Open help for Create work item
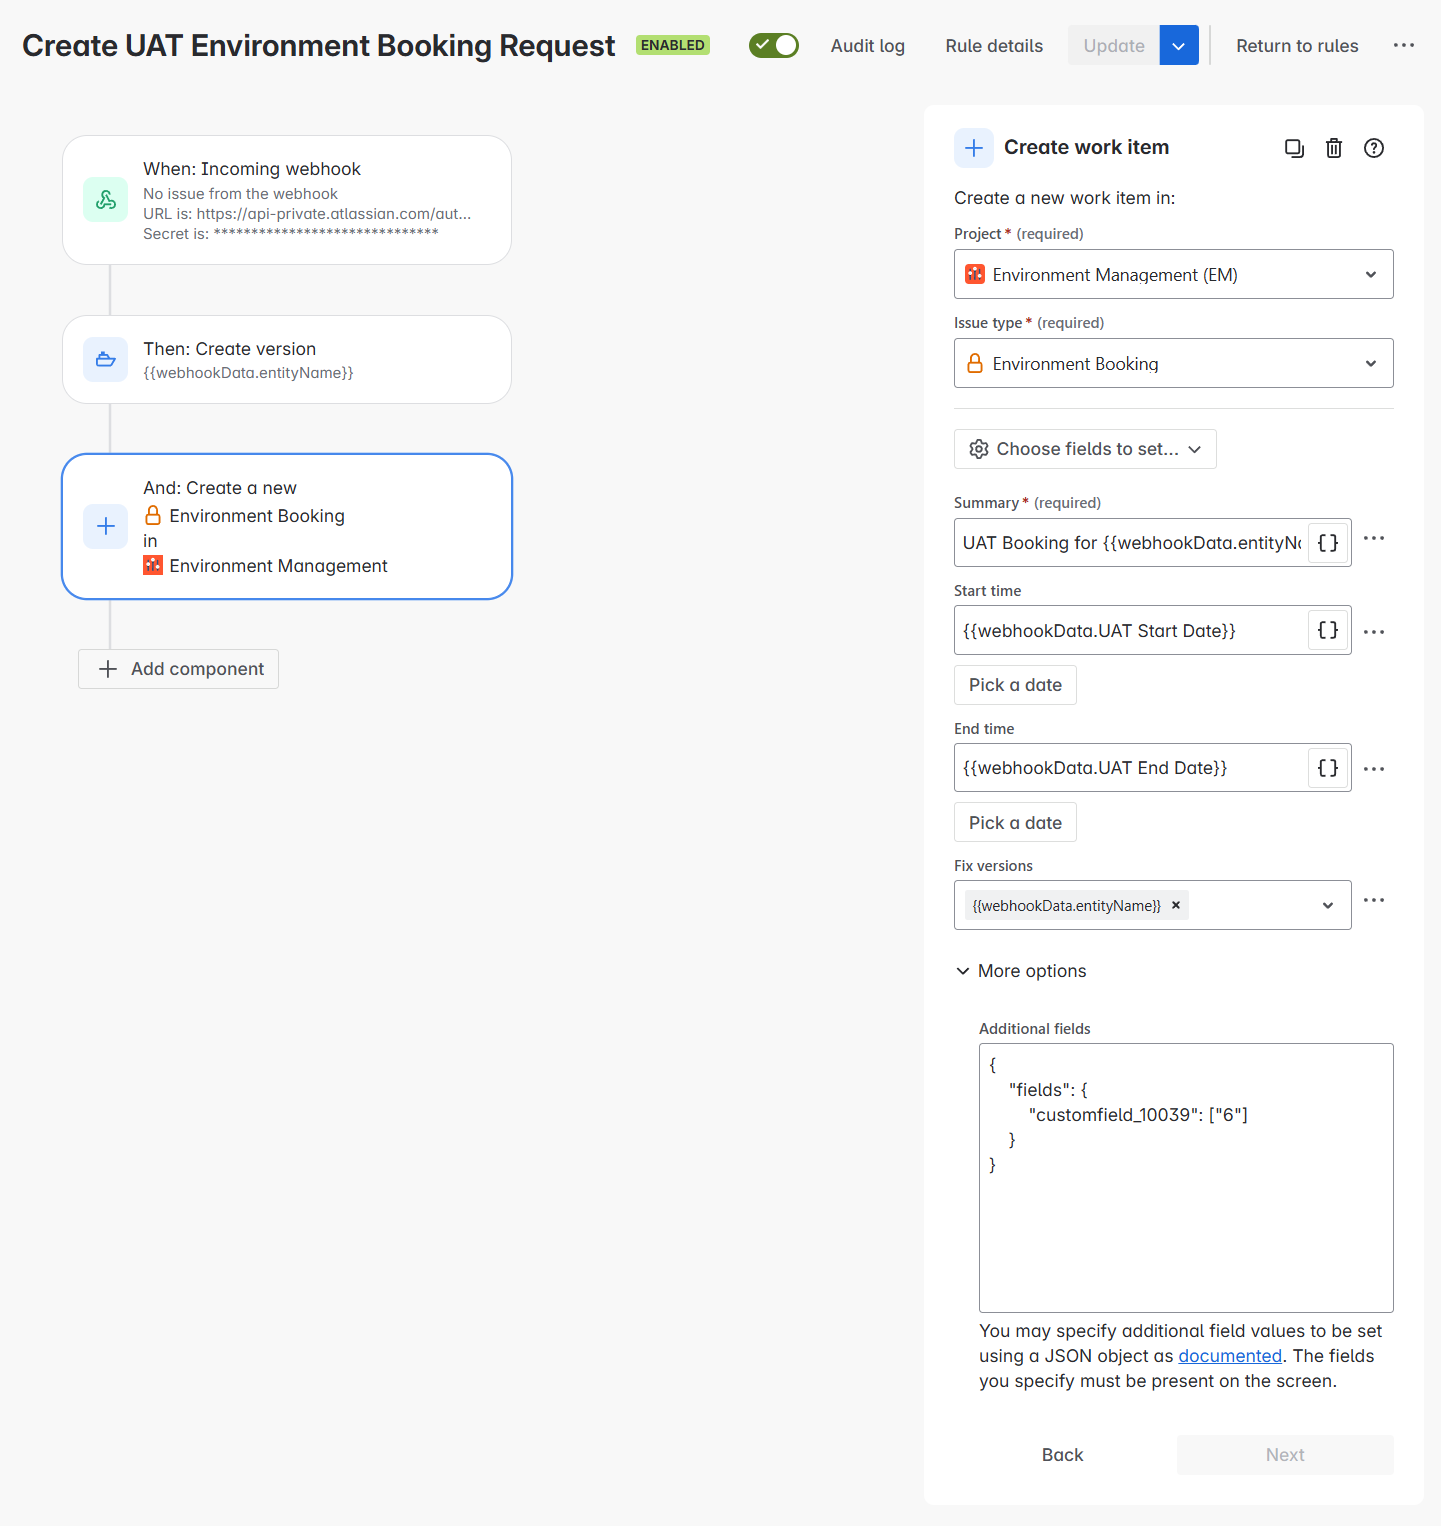The width and height of the screenshot is (1441, 1526). point(1374,148)
